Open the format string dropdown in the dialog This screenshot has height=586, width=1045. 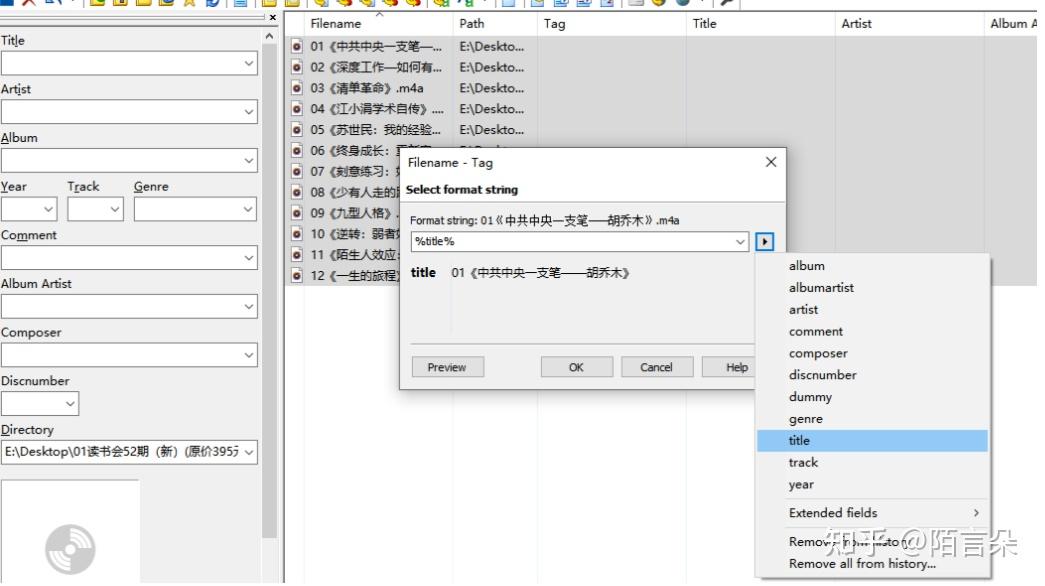point(739,242)
